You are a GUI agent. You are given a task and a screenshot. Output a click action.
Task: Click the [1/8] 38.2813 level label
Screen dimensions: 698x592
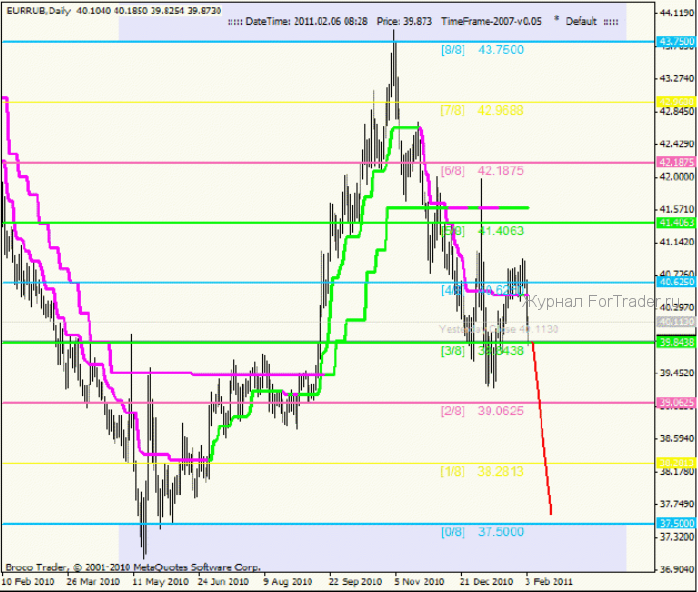[x=482, y=470]
